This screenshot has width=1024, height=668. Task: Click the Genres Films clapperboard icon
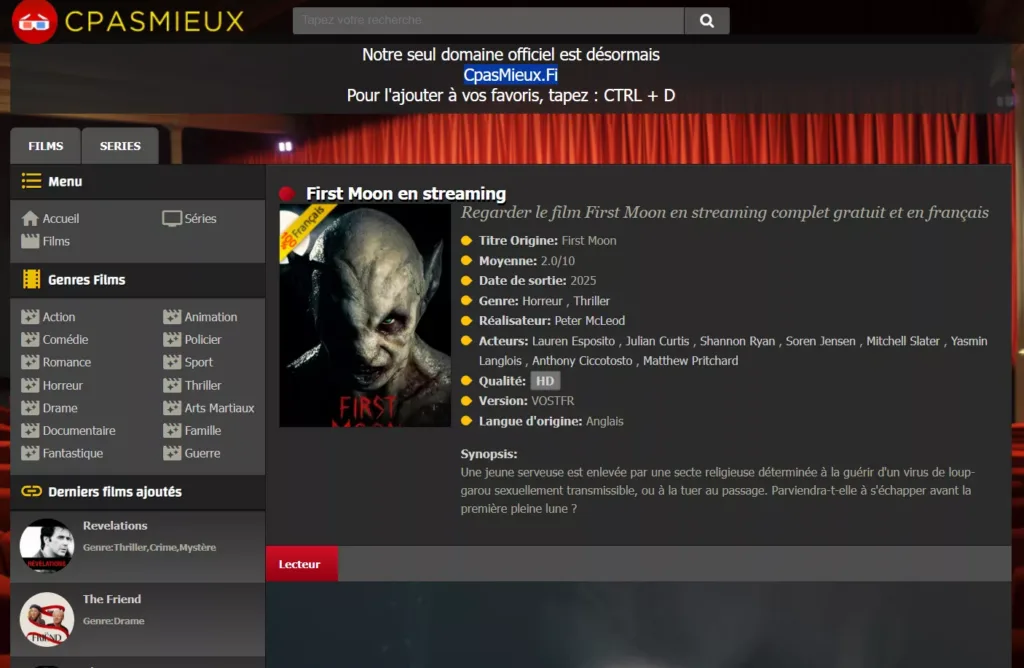pyautogui.click(x=30, y=280)
